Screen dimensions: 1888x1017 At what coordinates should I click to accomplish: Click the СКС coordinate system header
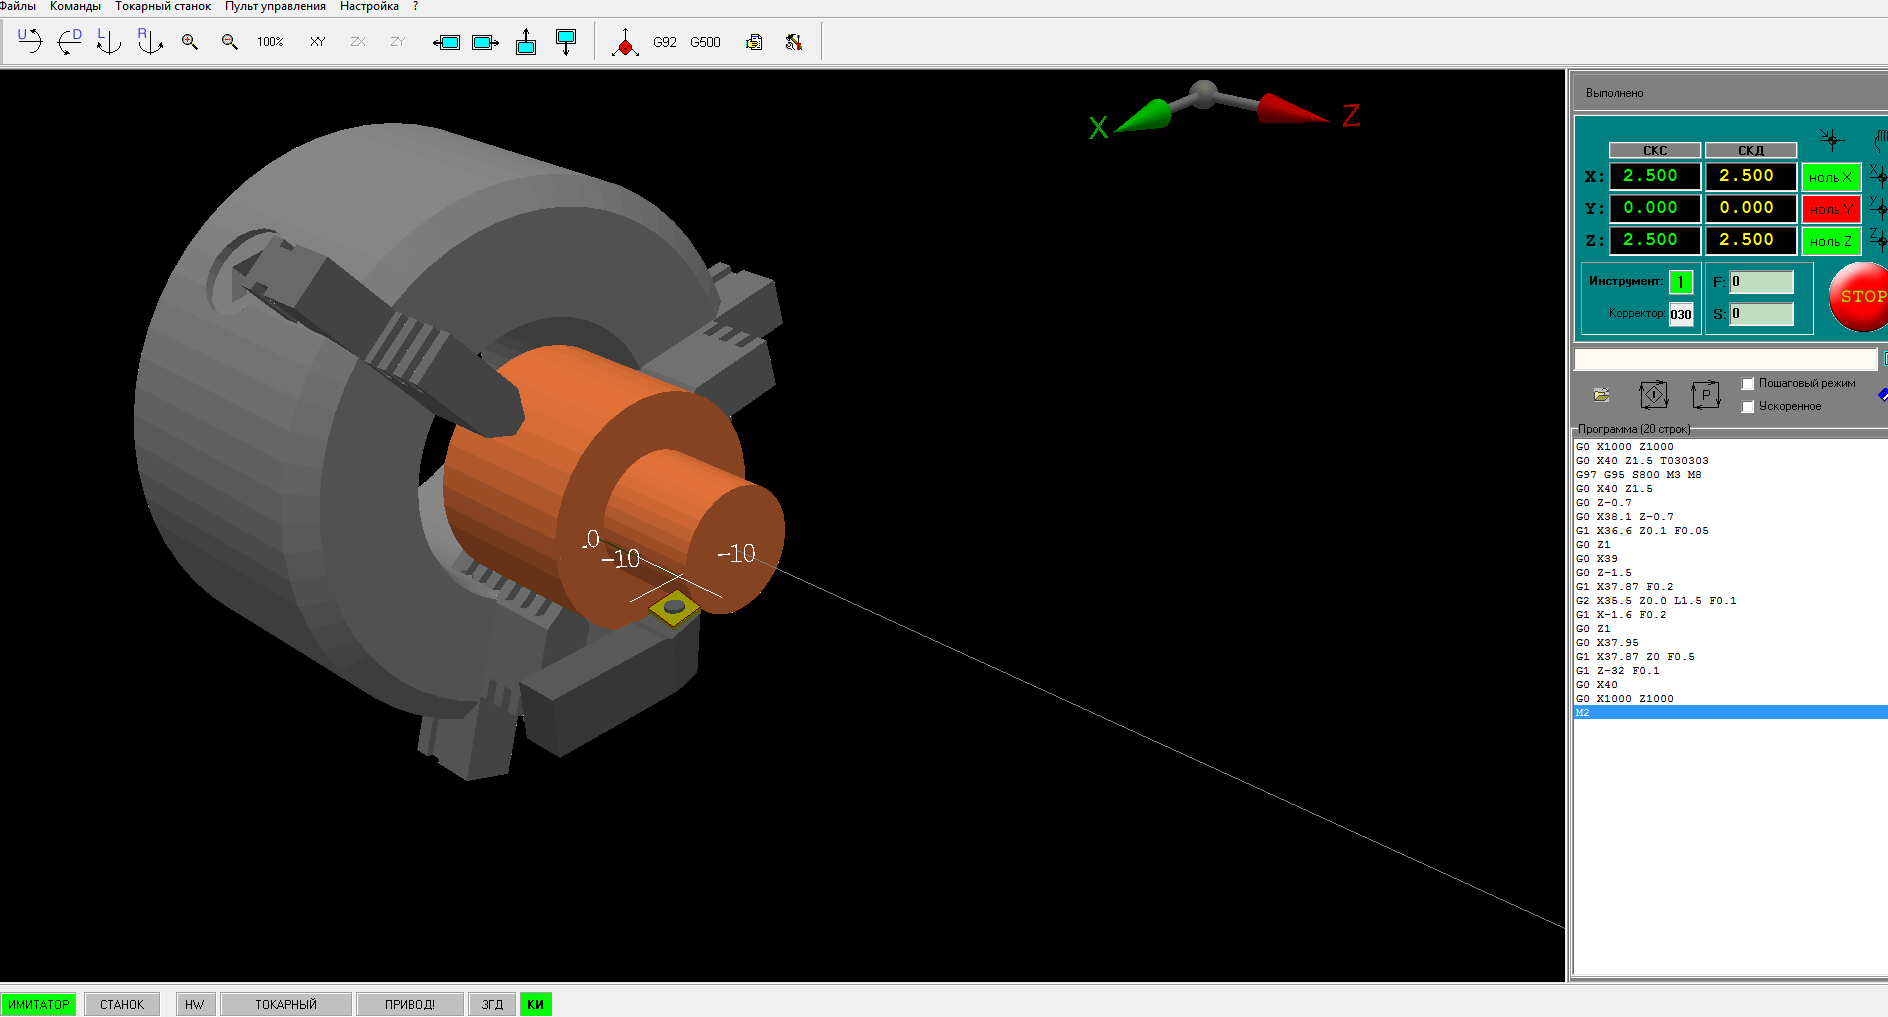[1655, 150]
